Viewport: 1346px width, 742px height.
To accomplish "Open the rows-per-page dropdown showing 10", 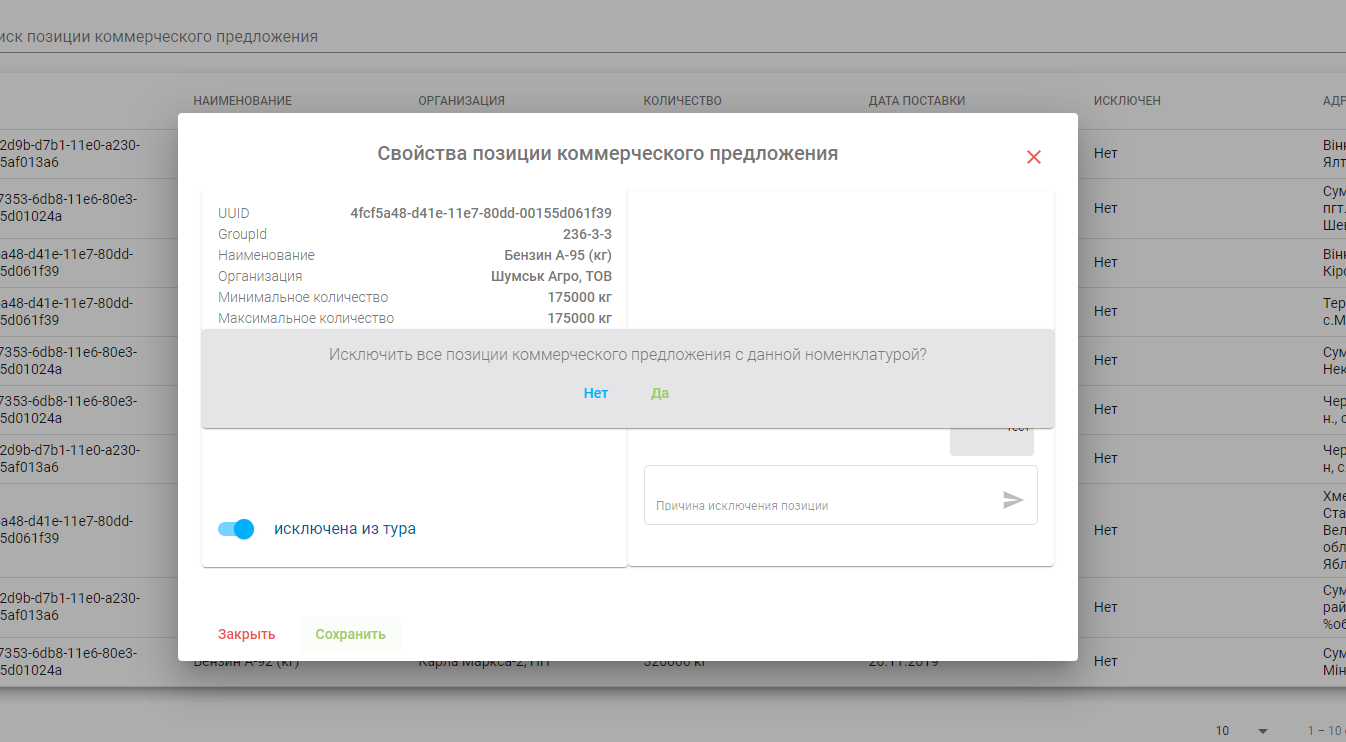I will coord(1242,731).
